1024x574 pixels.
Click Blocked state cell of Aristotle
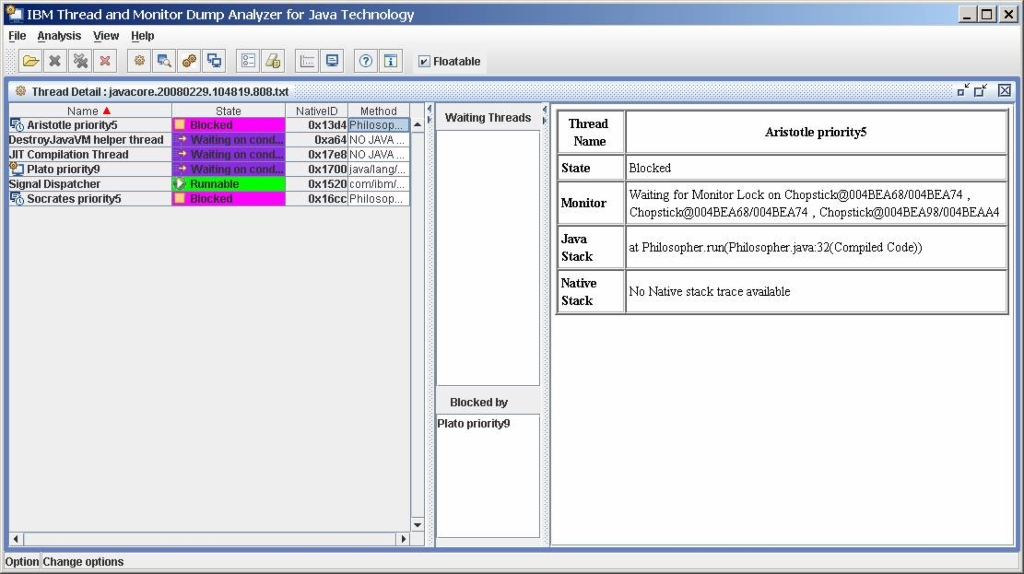(x=229, y=125)
